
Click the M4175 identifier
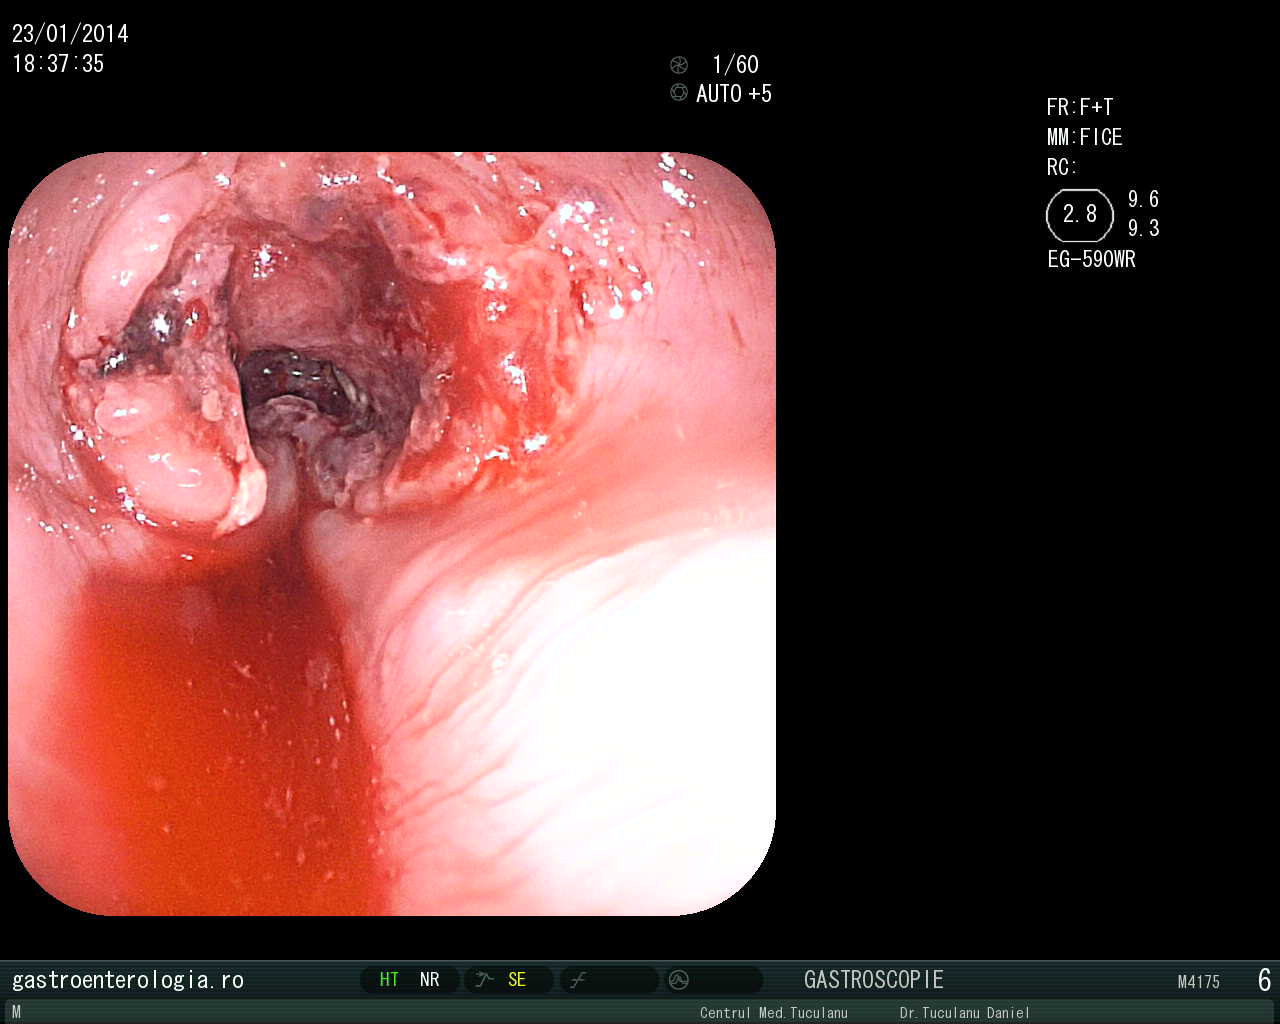click(1199, 982)
